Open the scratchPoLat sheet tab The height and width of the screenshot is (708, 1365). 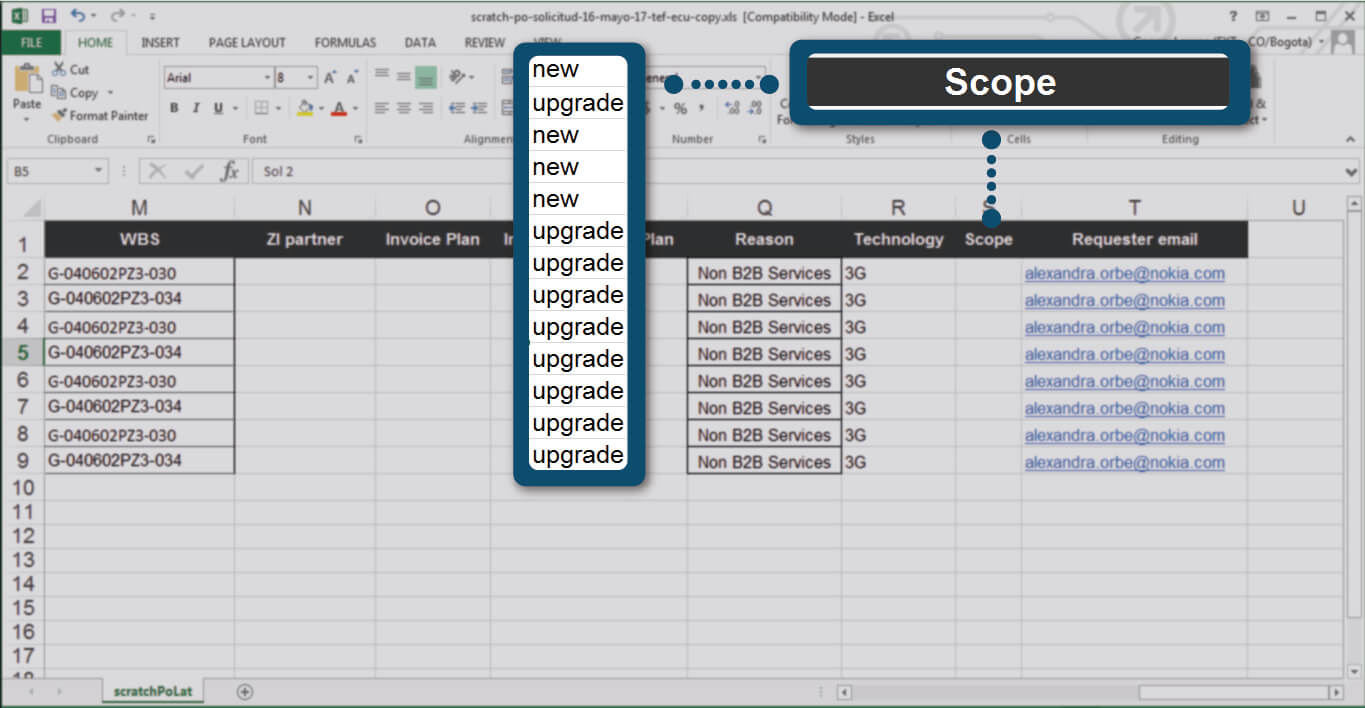153,691
